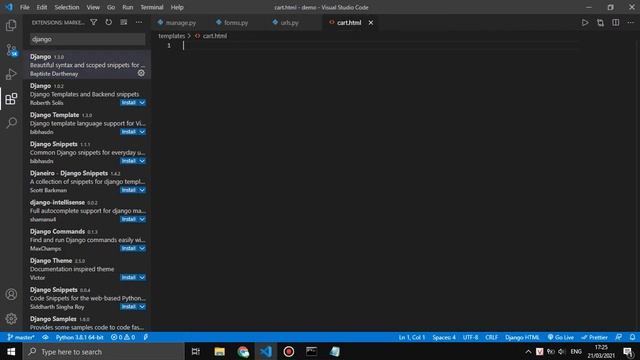Open changes icon in editor toolbar
This screenshot has height=360, width=640.
coord(600,22)
